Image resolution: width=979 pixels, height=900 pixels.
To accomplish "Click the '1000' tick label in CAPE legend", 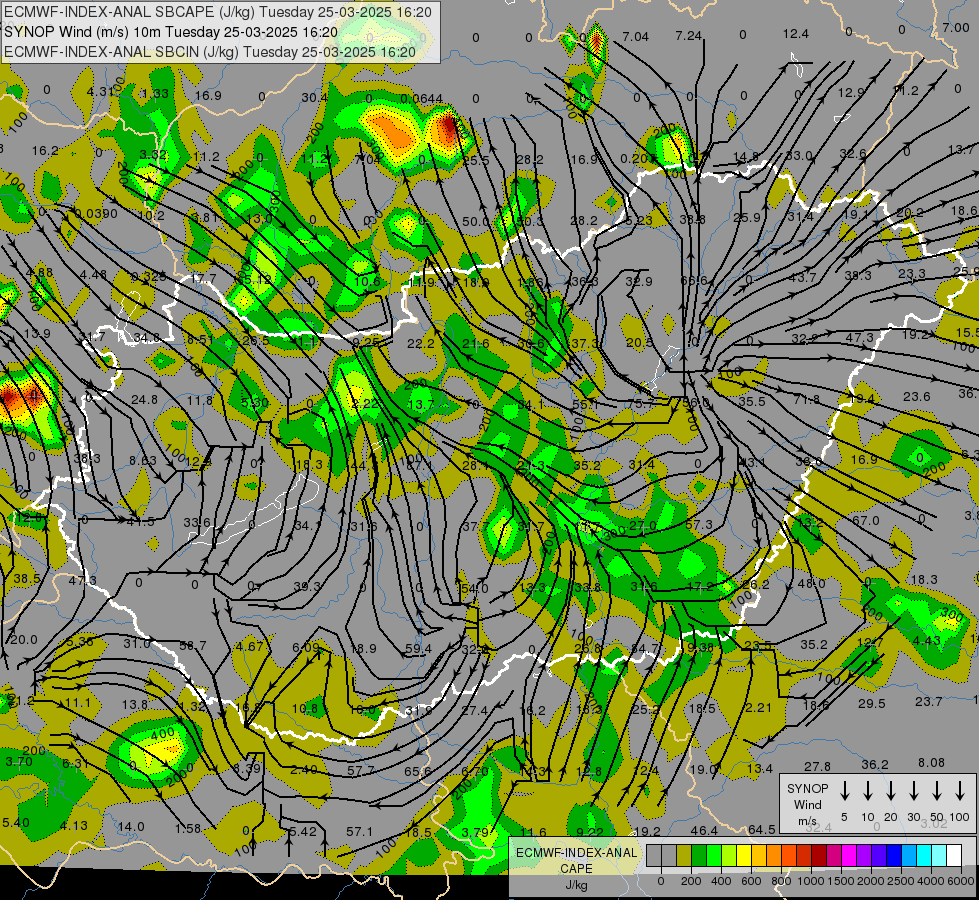I will tap(810, 881).
